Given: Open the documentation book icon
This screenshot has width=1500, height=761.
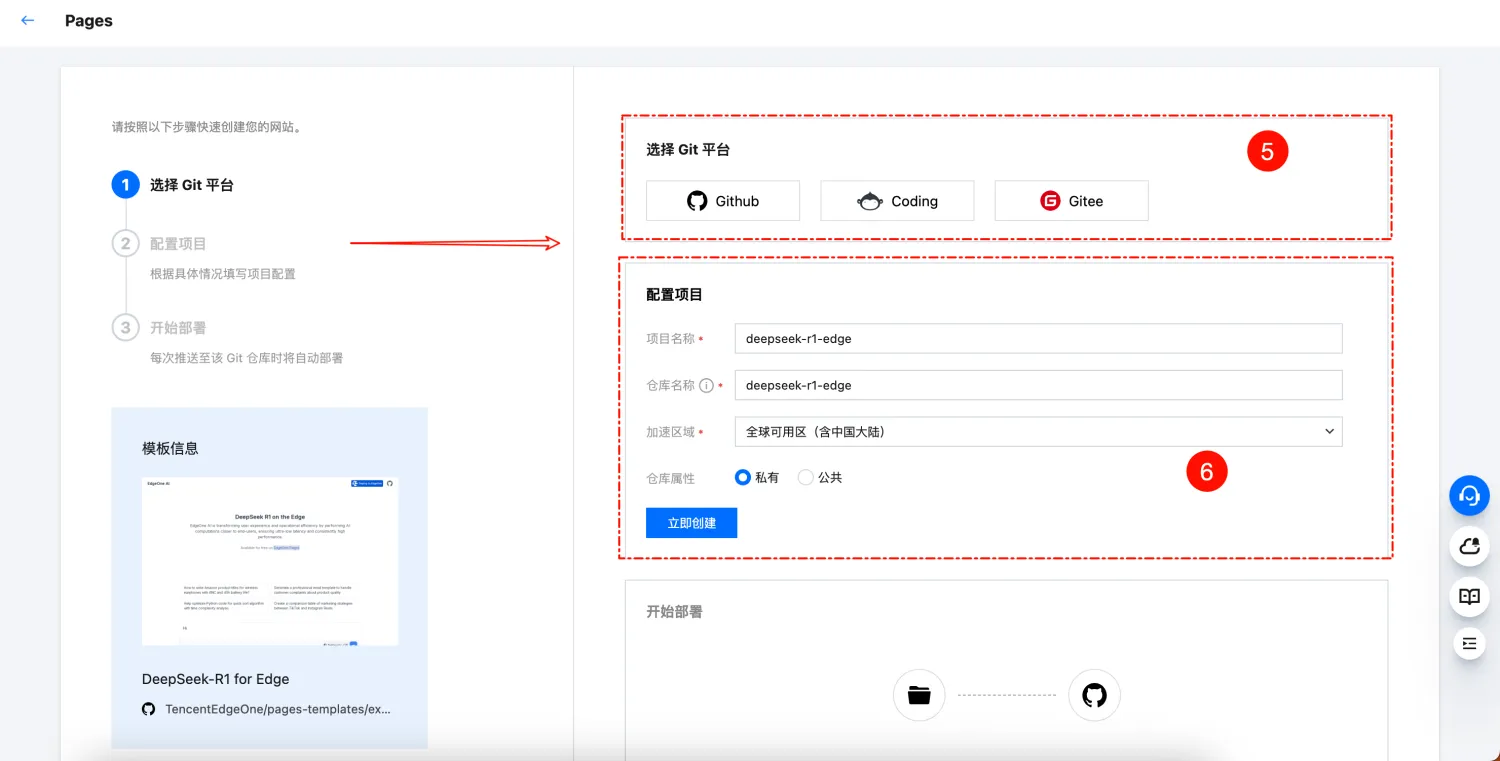Looking at the screenshot, I should (x=1468, y=596).
